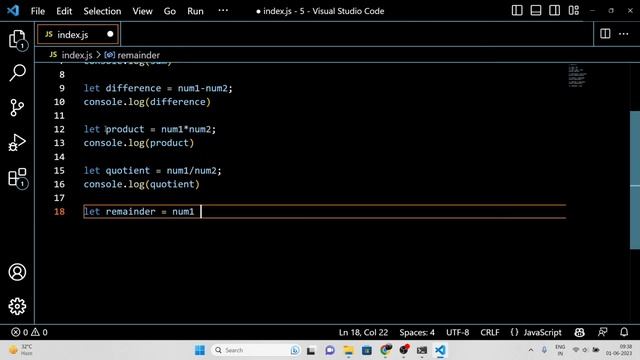Screen dimensions: 640x360
Task: Click the unsaved dot on index.js tab
Action: (110, 34)
